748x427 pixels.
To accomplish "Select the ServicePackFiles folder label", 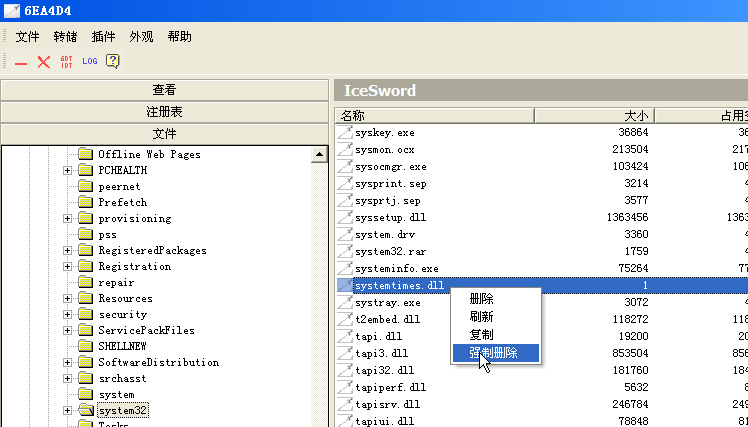I will (x=146, y=330).
